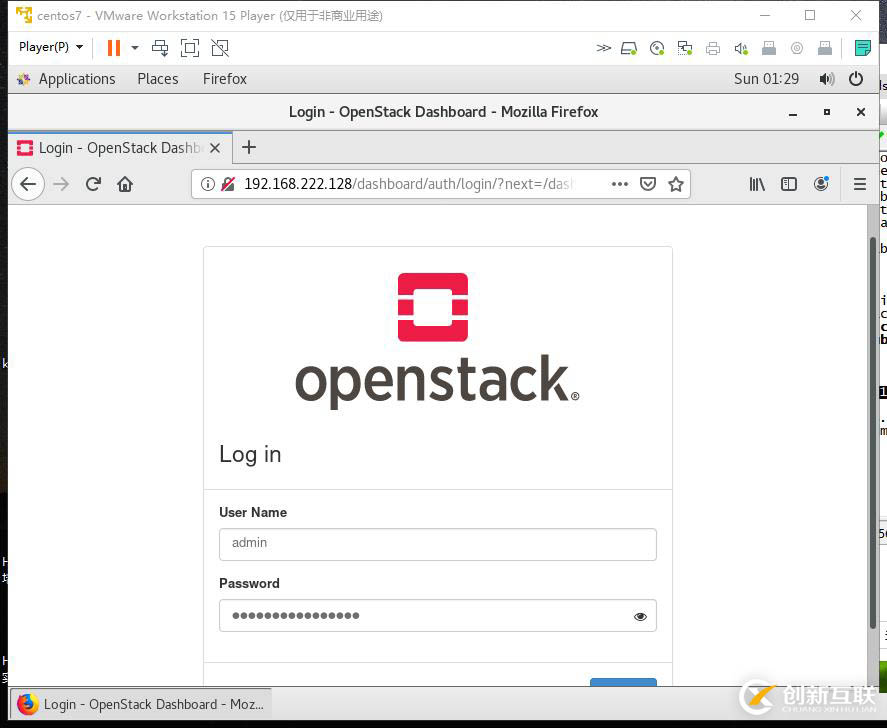The height and width of the screenshot is (728, 887).
Task: Open a new Firefox tab
Action: click(x=249, y=148)
